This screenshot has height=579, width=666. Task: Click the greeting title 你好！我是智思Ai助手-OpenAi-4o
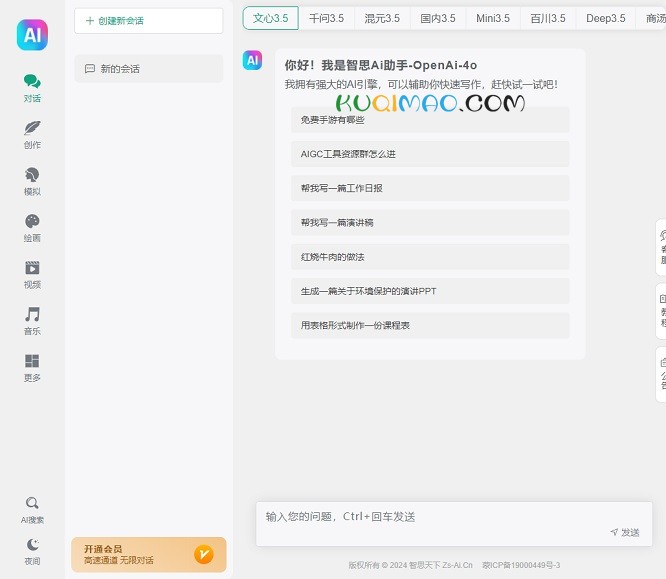(381, 65)
